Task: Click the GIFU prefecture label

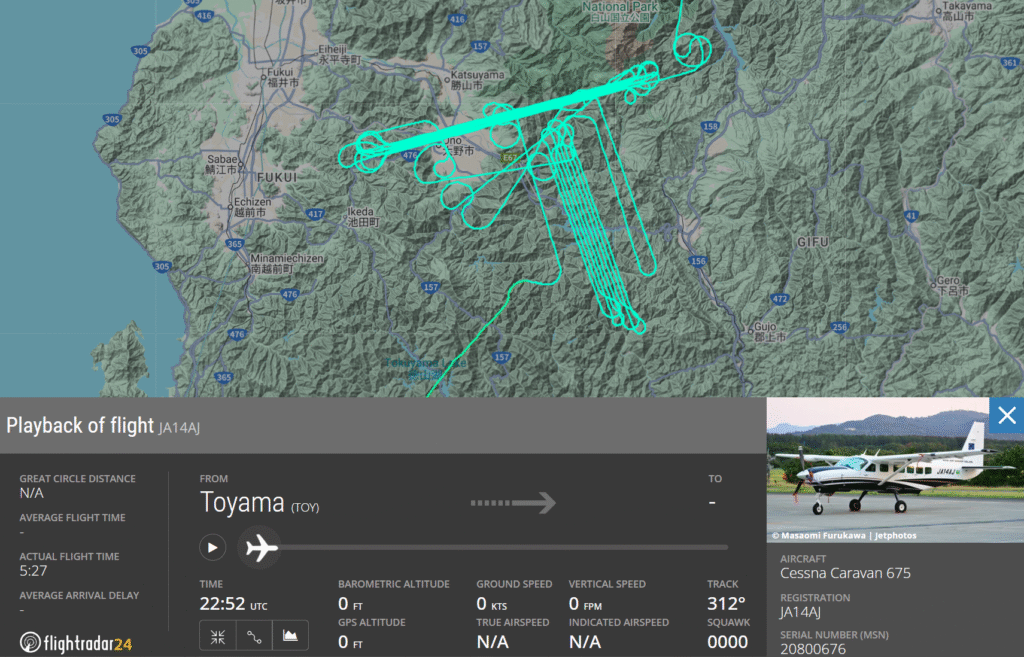Action: pos(812,242)
